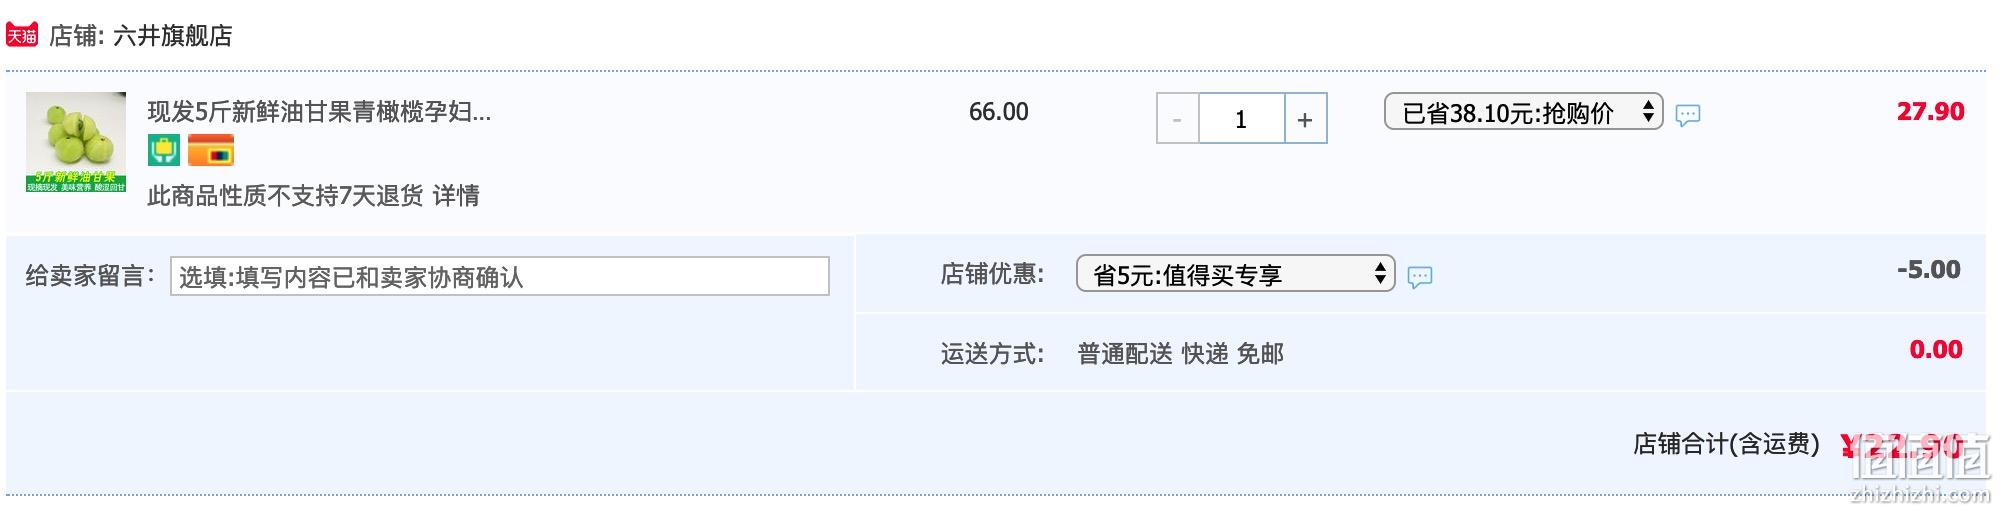
Task: Click chat bubble icon beside 抢购价 dropdown
Action: (x=1688, y=115)
